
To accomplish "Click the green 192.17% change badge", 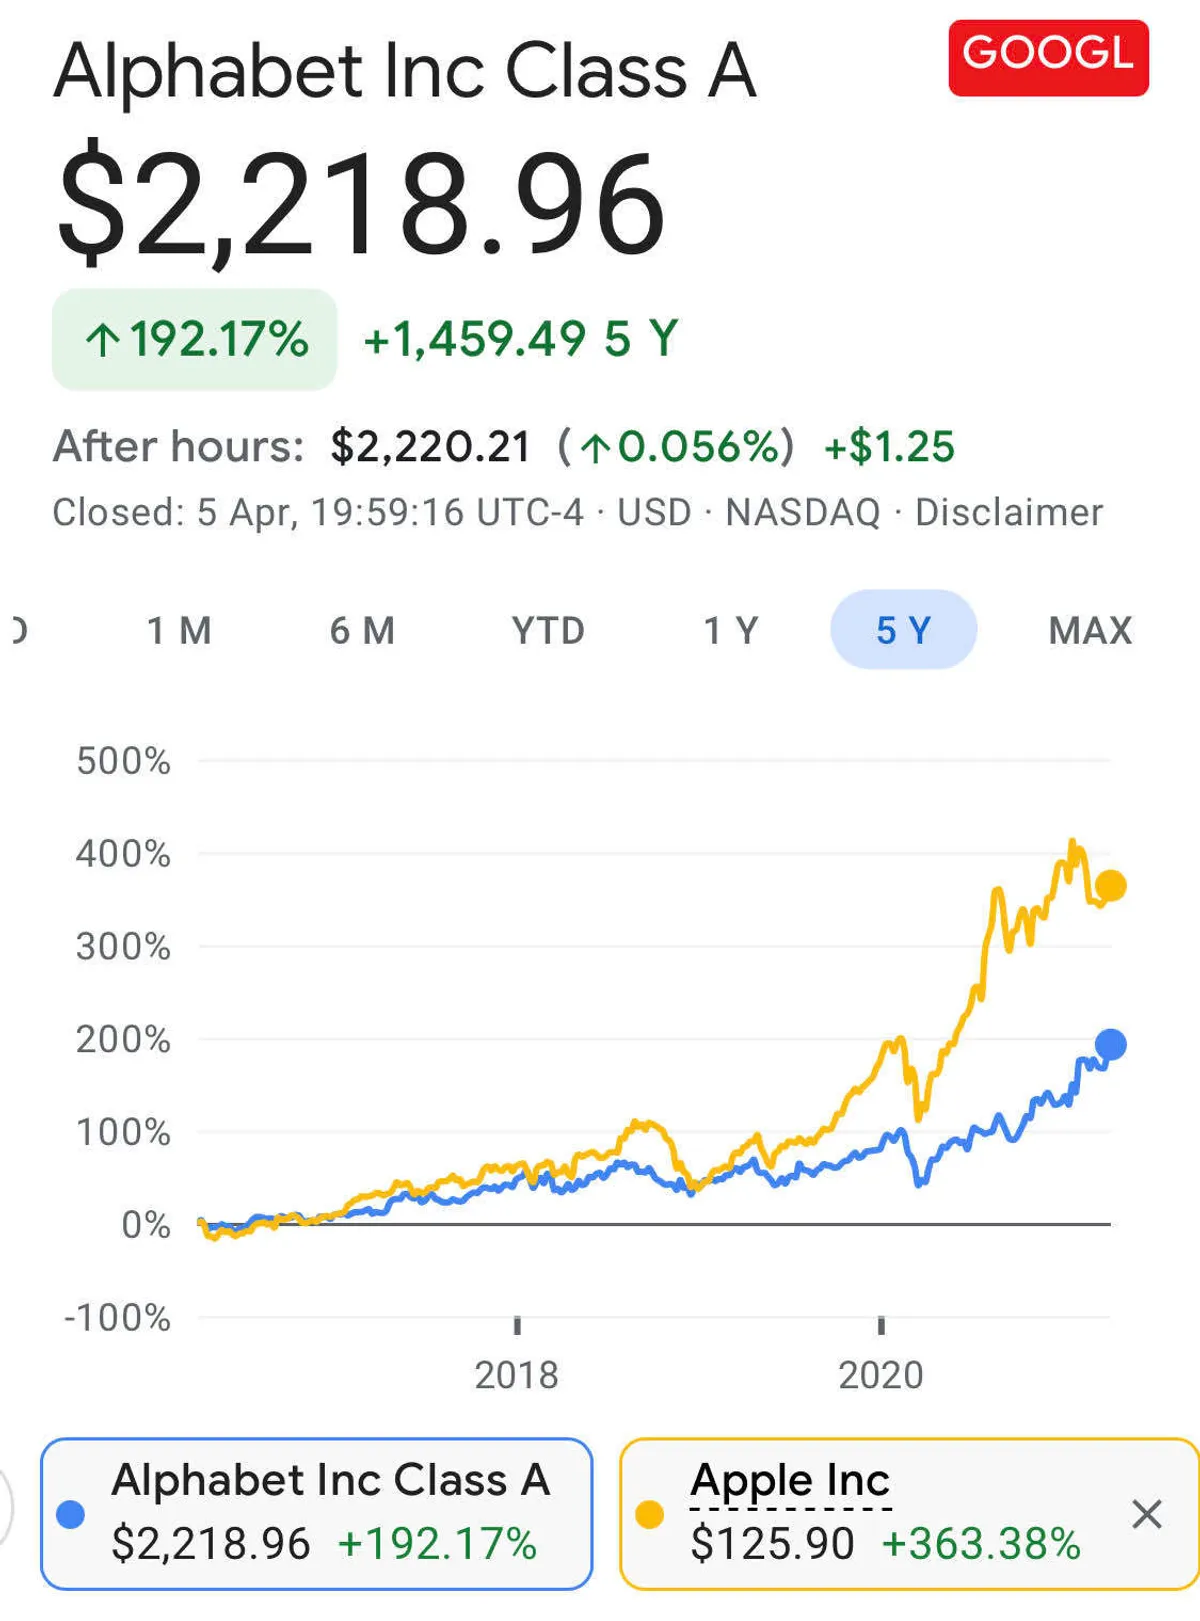I will pos(195,339).
